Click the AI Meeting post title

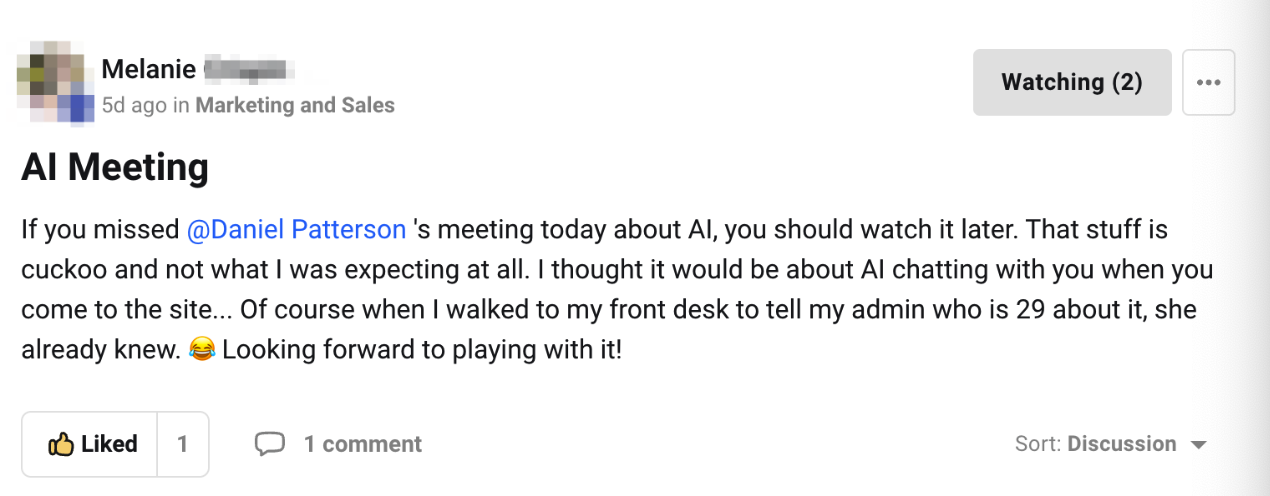(x=115, y=167)
